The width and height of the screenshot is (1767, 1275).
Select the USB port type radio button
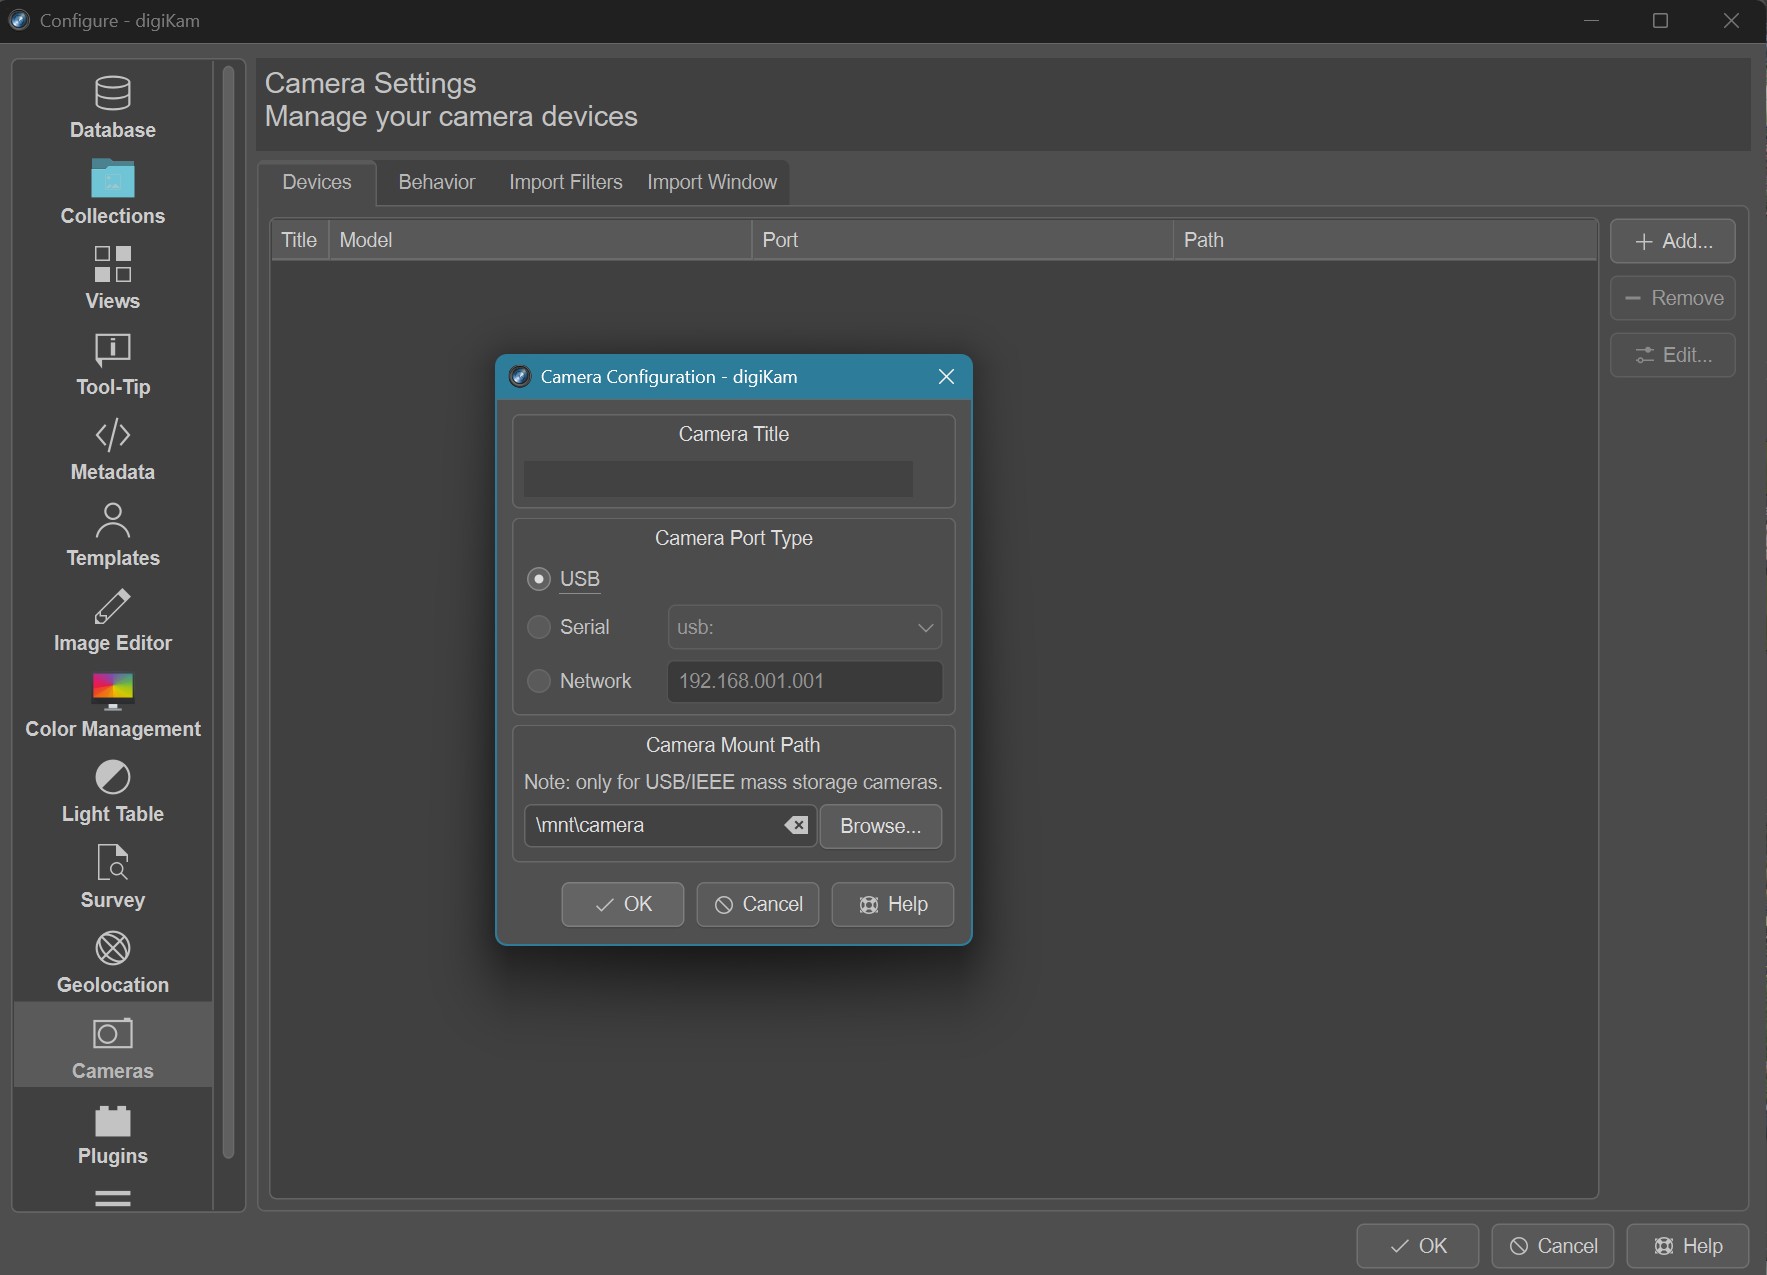pos(539,579)
